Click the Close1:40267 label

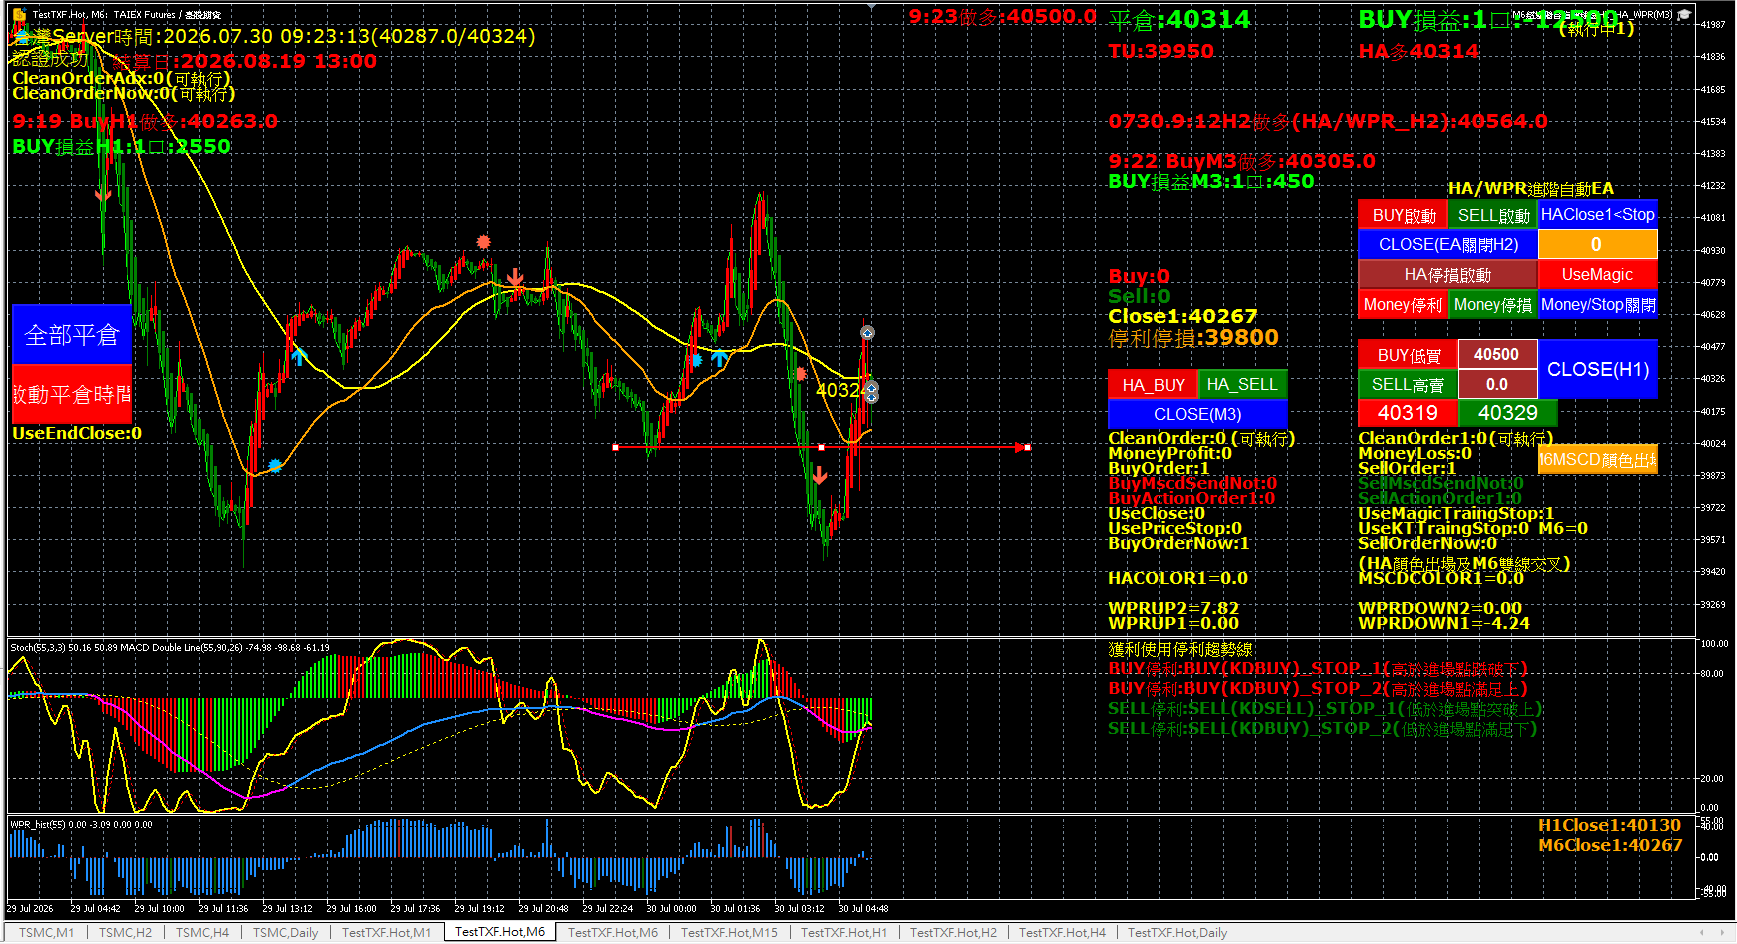point(1182,316)
